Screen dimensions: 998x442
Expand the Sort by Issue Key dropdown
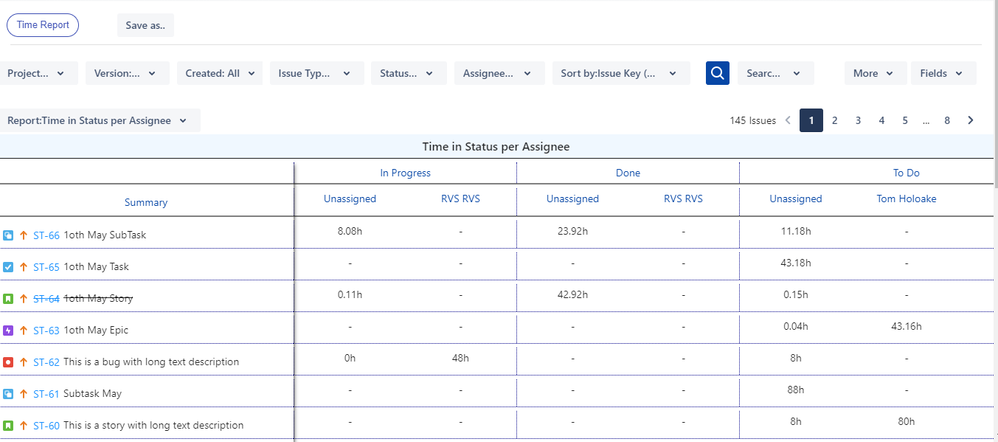(620, 73)
